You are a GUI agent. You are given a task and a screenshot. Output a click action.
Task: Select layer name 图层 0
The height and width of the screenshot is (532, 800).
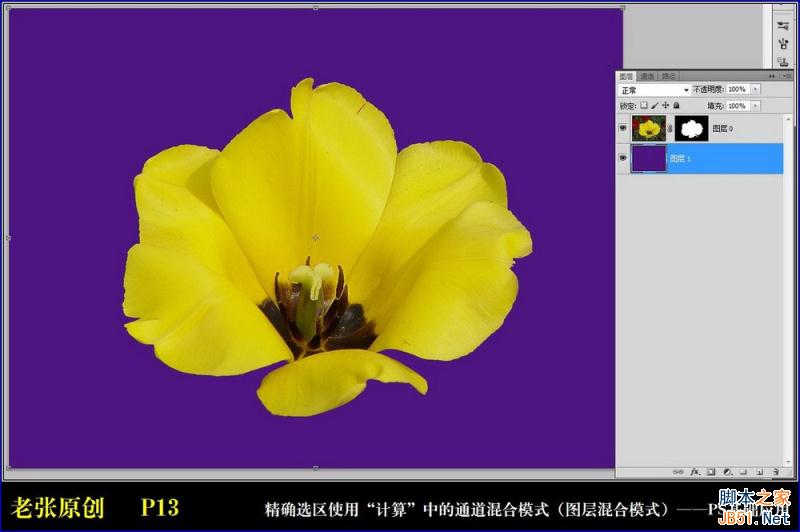(722, 129)
